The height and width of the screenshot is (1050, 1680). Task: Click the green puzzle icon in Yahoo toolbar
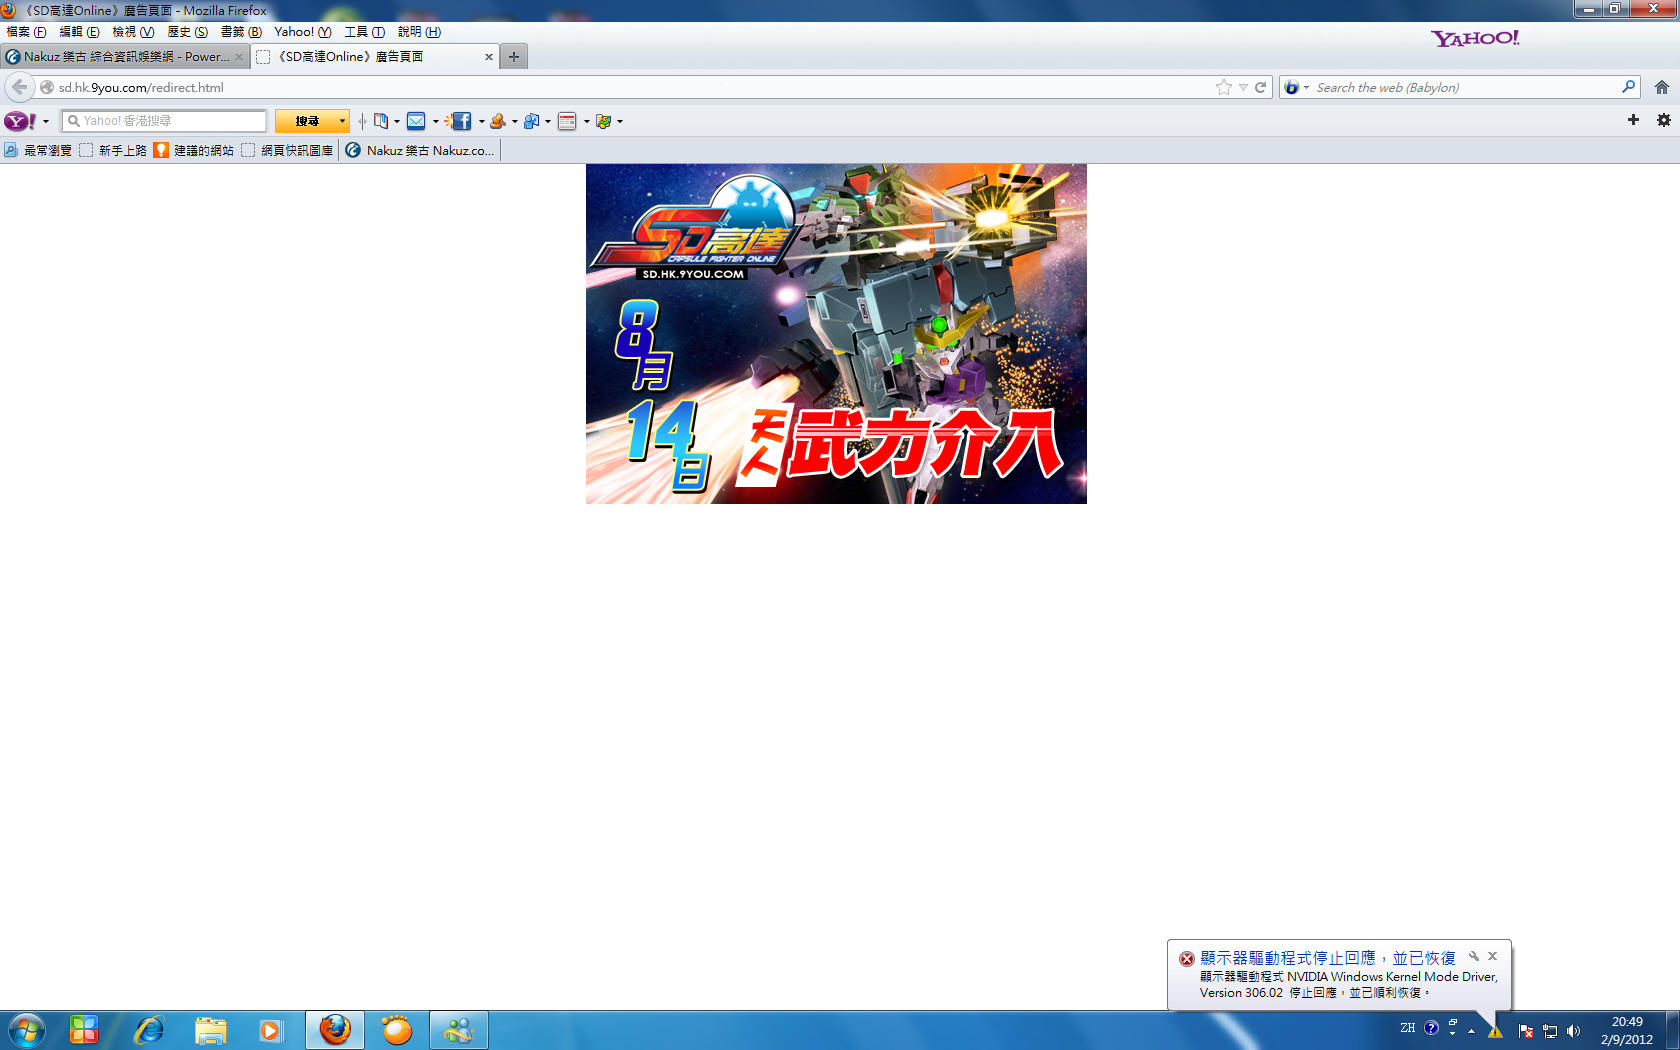603,121
